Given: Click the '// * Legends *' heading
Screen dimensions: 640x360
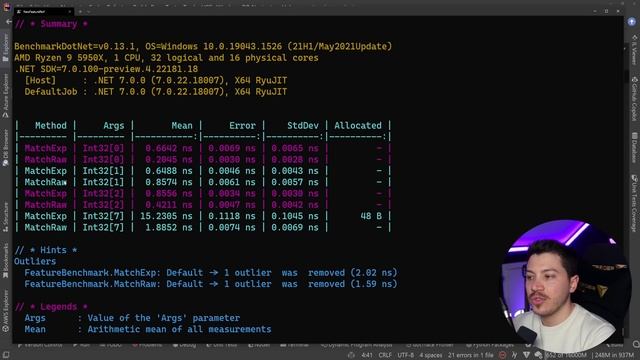Looking at the screenshot, I should (x=51, y=307).
